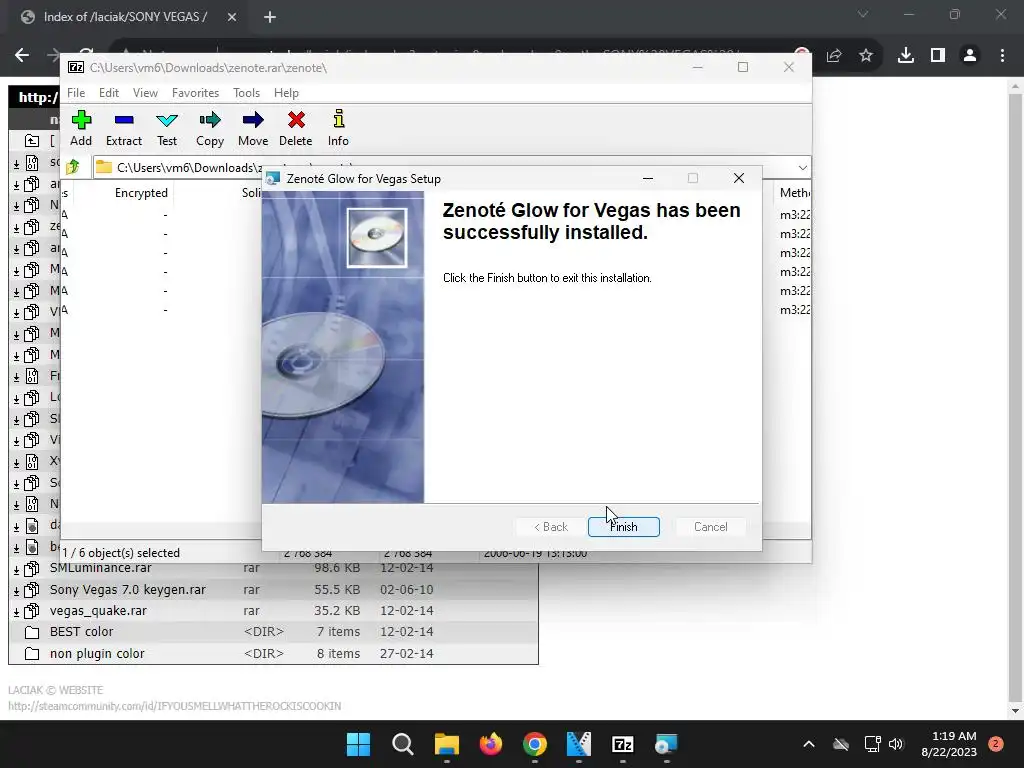
Task: Open vegas_quake.rar link
Action: [99, 611]
